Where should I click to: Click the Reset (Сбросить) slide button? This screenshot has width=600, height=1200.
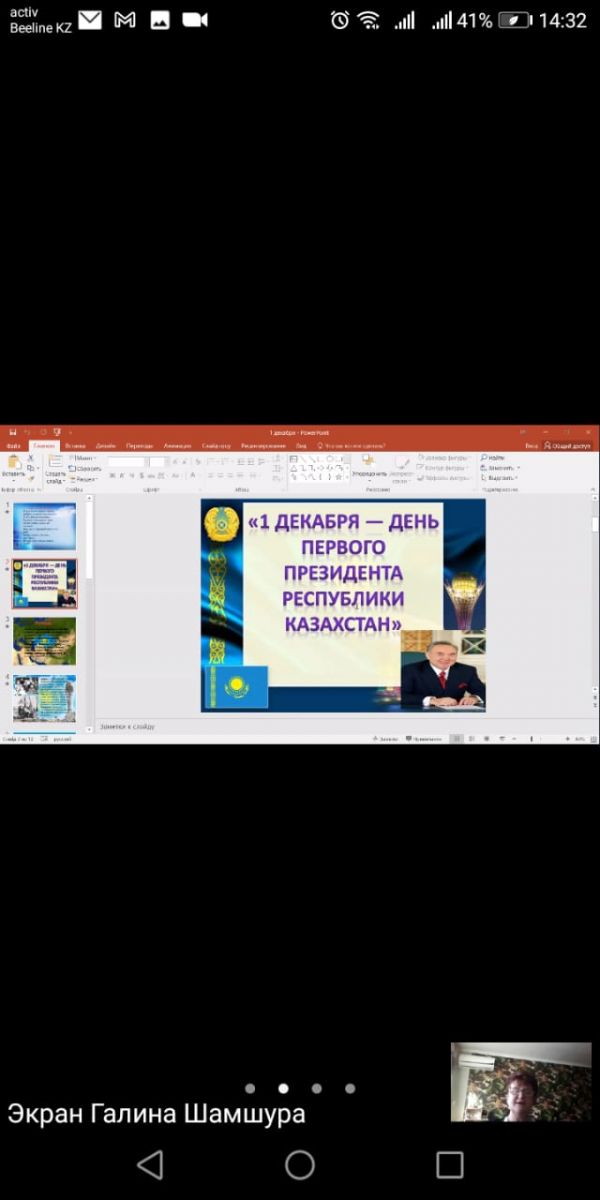[x=86, y=468]
